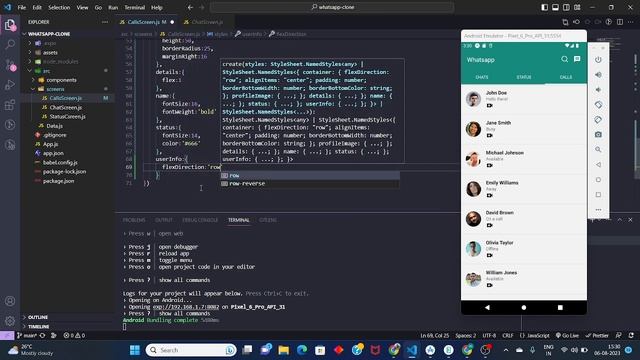Viewport: 640px width, 360px height.
Task: Open the File menu
Action: (22, 7)
